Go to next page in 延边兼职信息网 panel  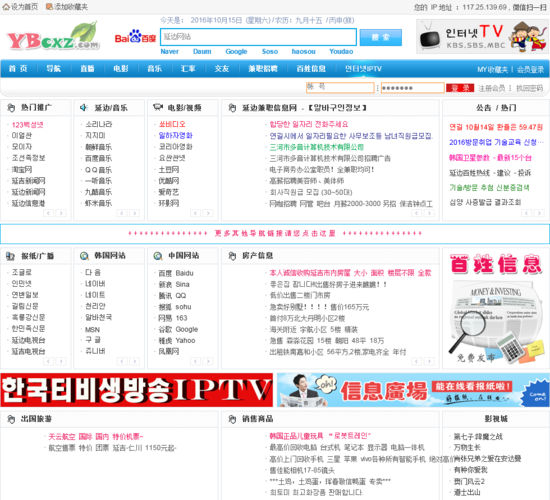coord(429,213)
